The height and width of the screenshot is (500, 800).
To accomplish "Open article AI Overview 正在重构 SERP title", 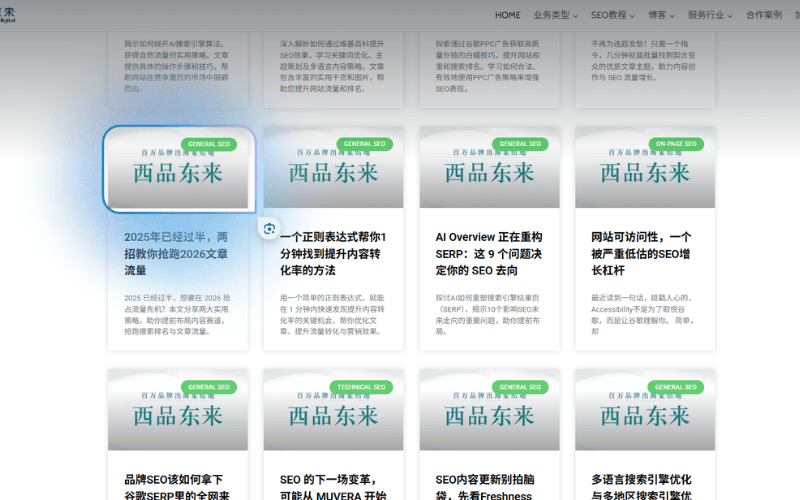I will (489, 254).
